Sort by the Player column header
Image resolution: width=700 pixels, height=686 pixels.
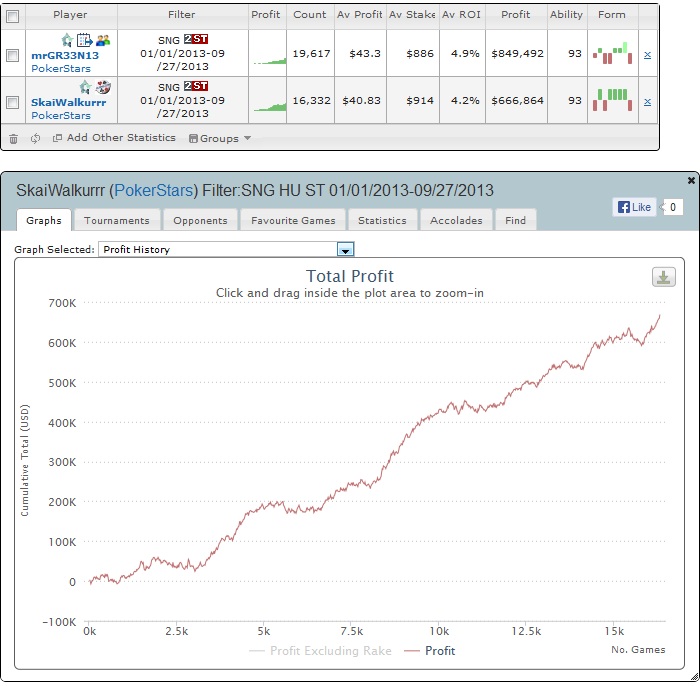coord(71,15)
